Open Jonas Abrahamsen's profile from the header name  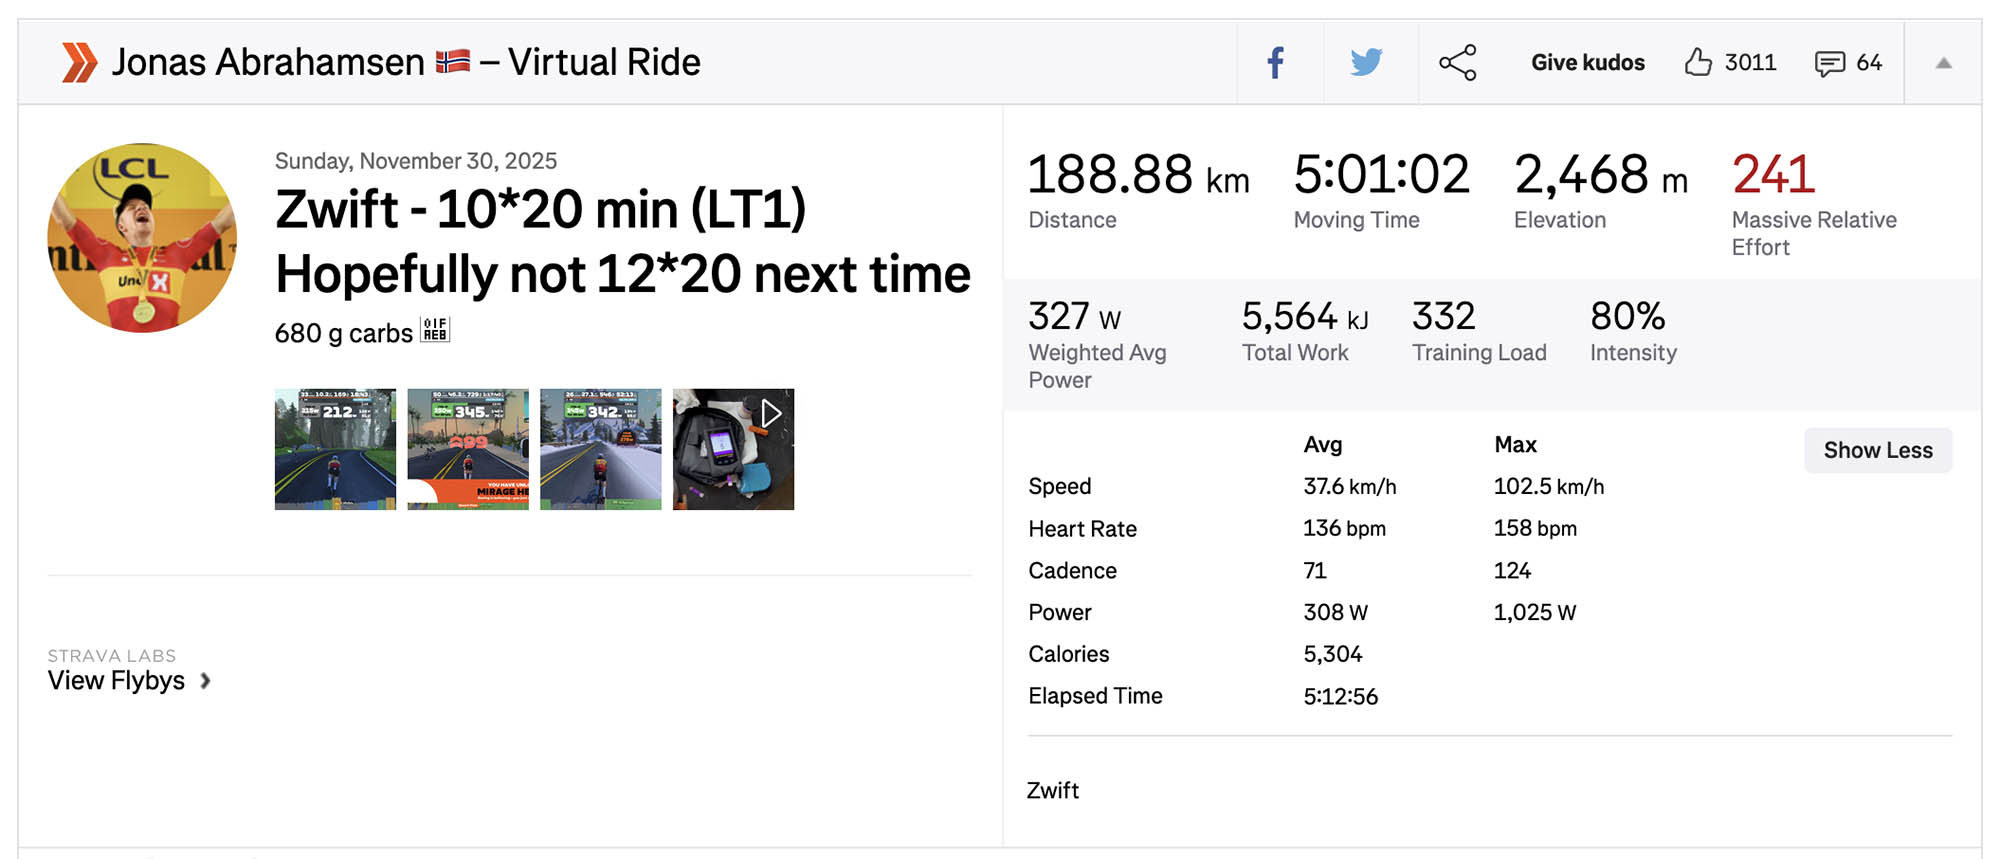pos(268,62)
